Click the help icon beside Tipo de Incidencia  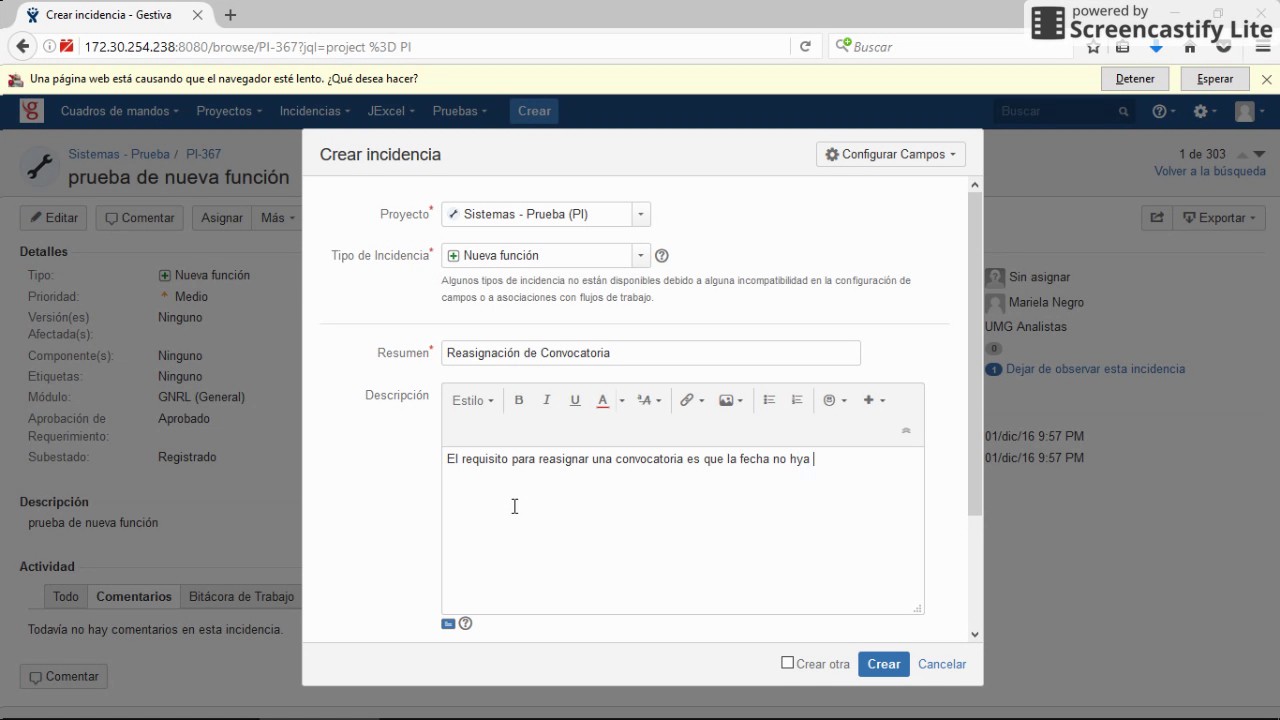661,256
